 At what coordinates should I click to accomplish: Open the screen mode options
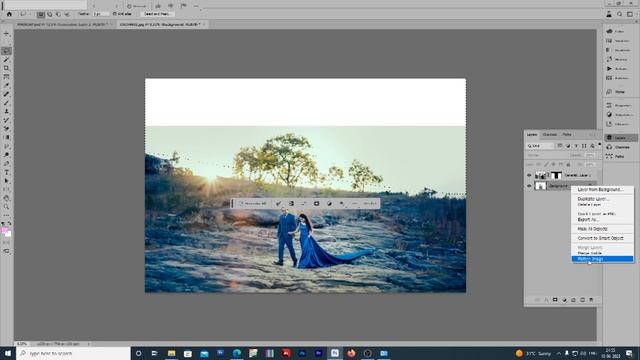(x=6, y=251)
